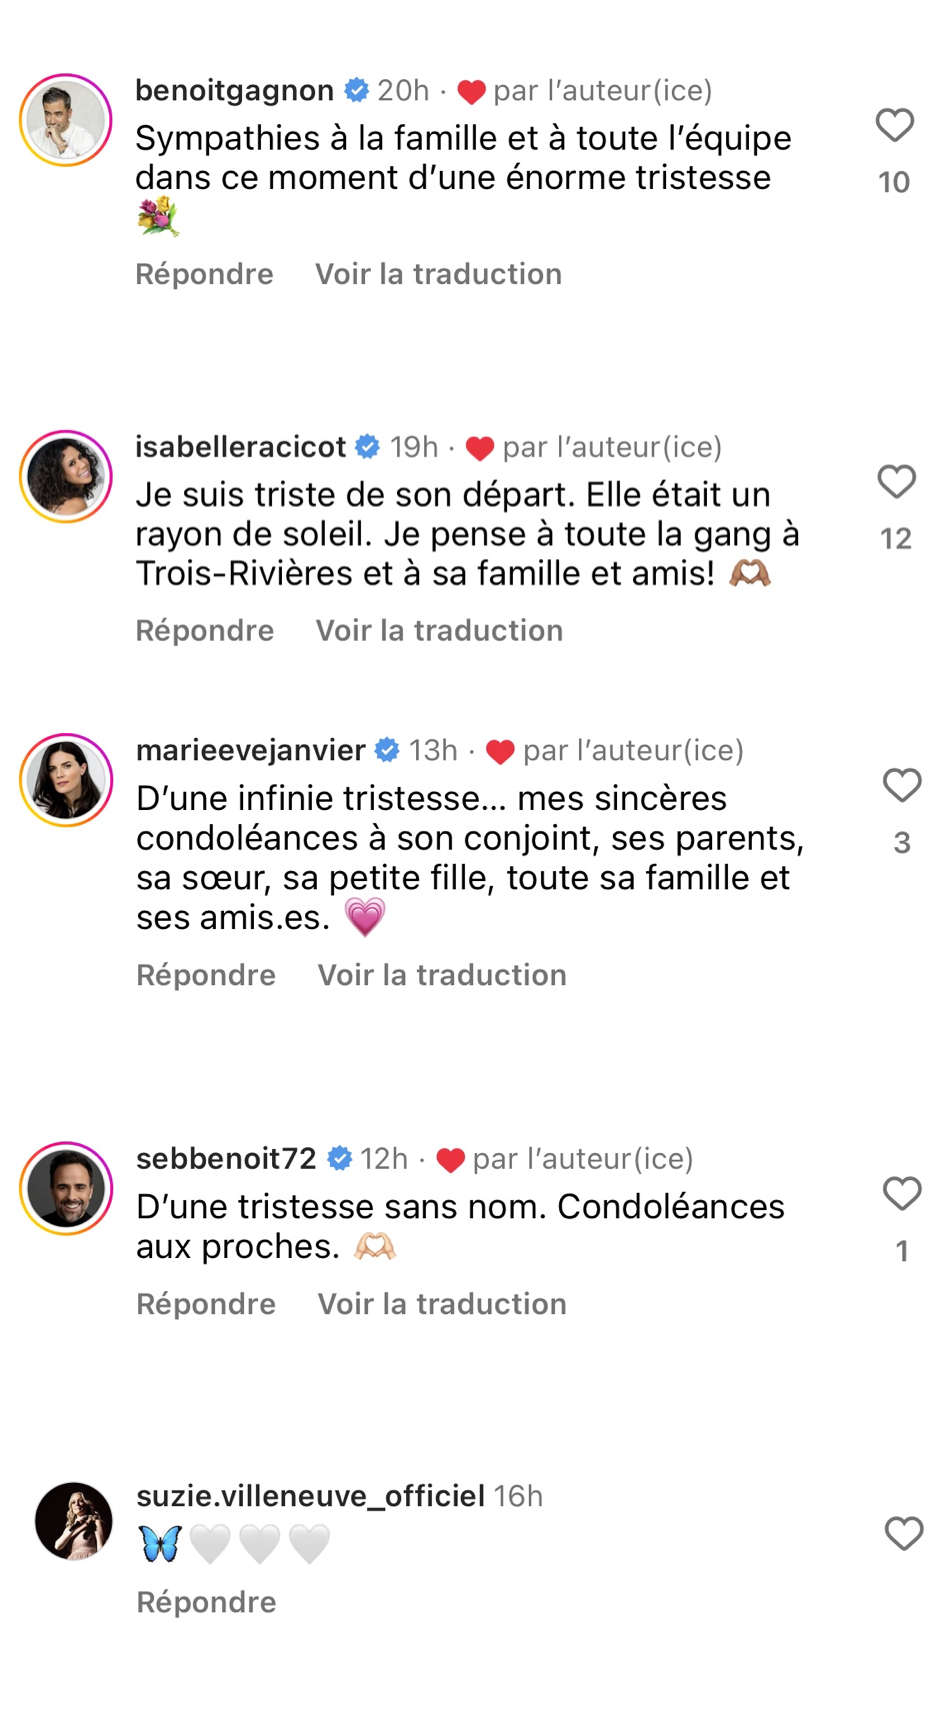Reply to suzie.villeneuve_officiel's comment

pos(206,1602)
